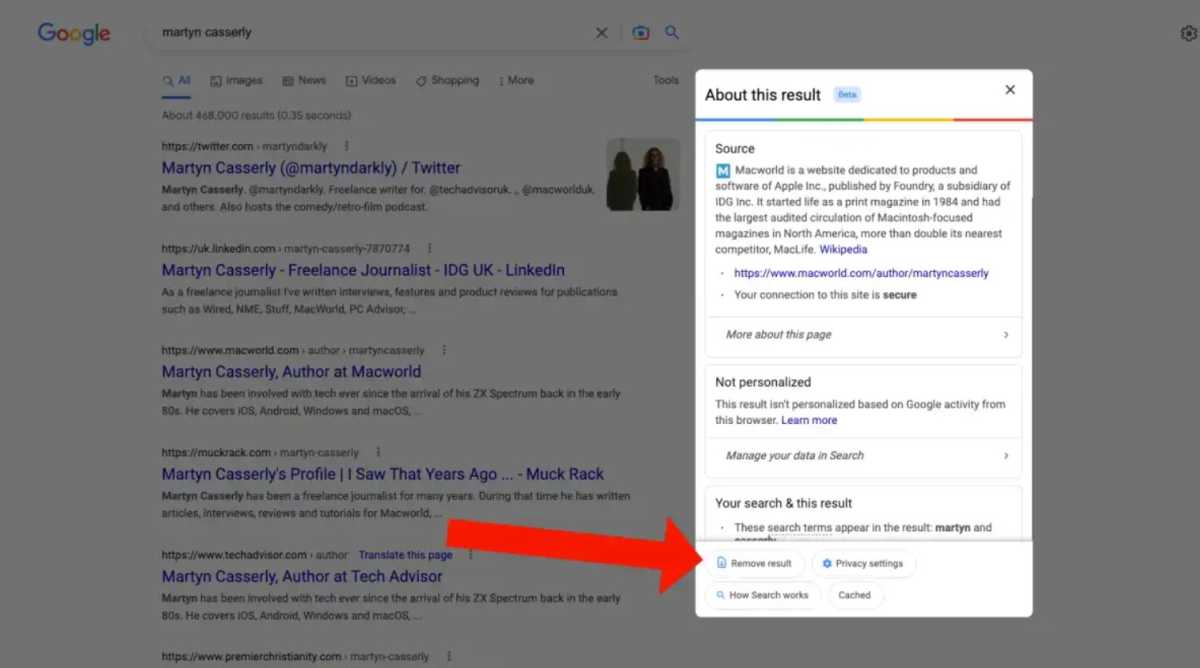The height and width of the screenshot is (668, 1200).
Task: Expand More about this page
Action: [863, 335]
